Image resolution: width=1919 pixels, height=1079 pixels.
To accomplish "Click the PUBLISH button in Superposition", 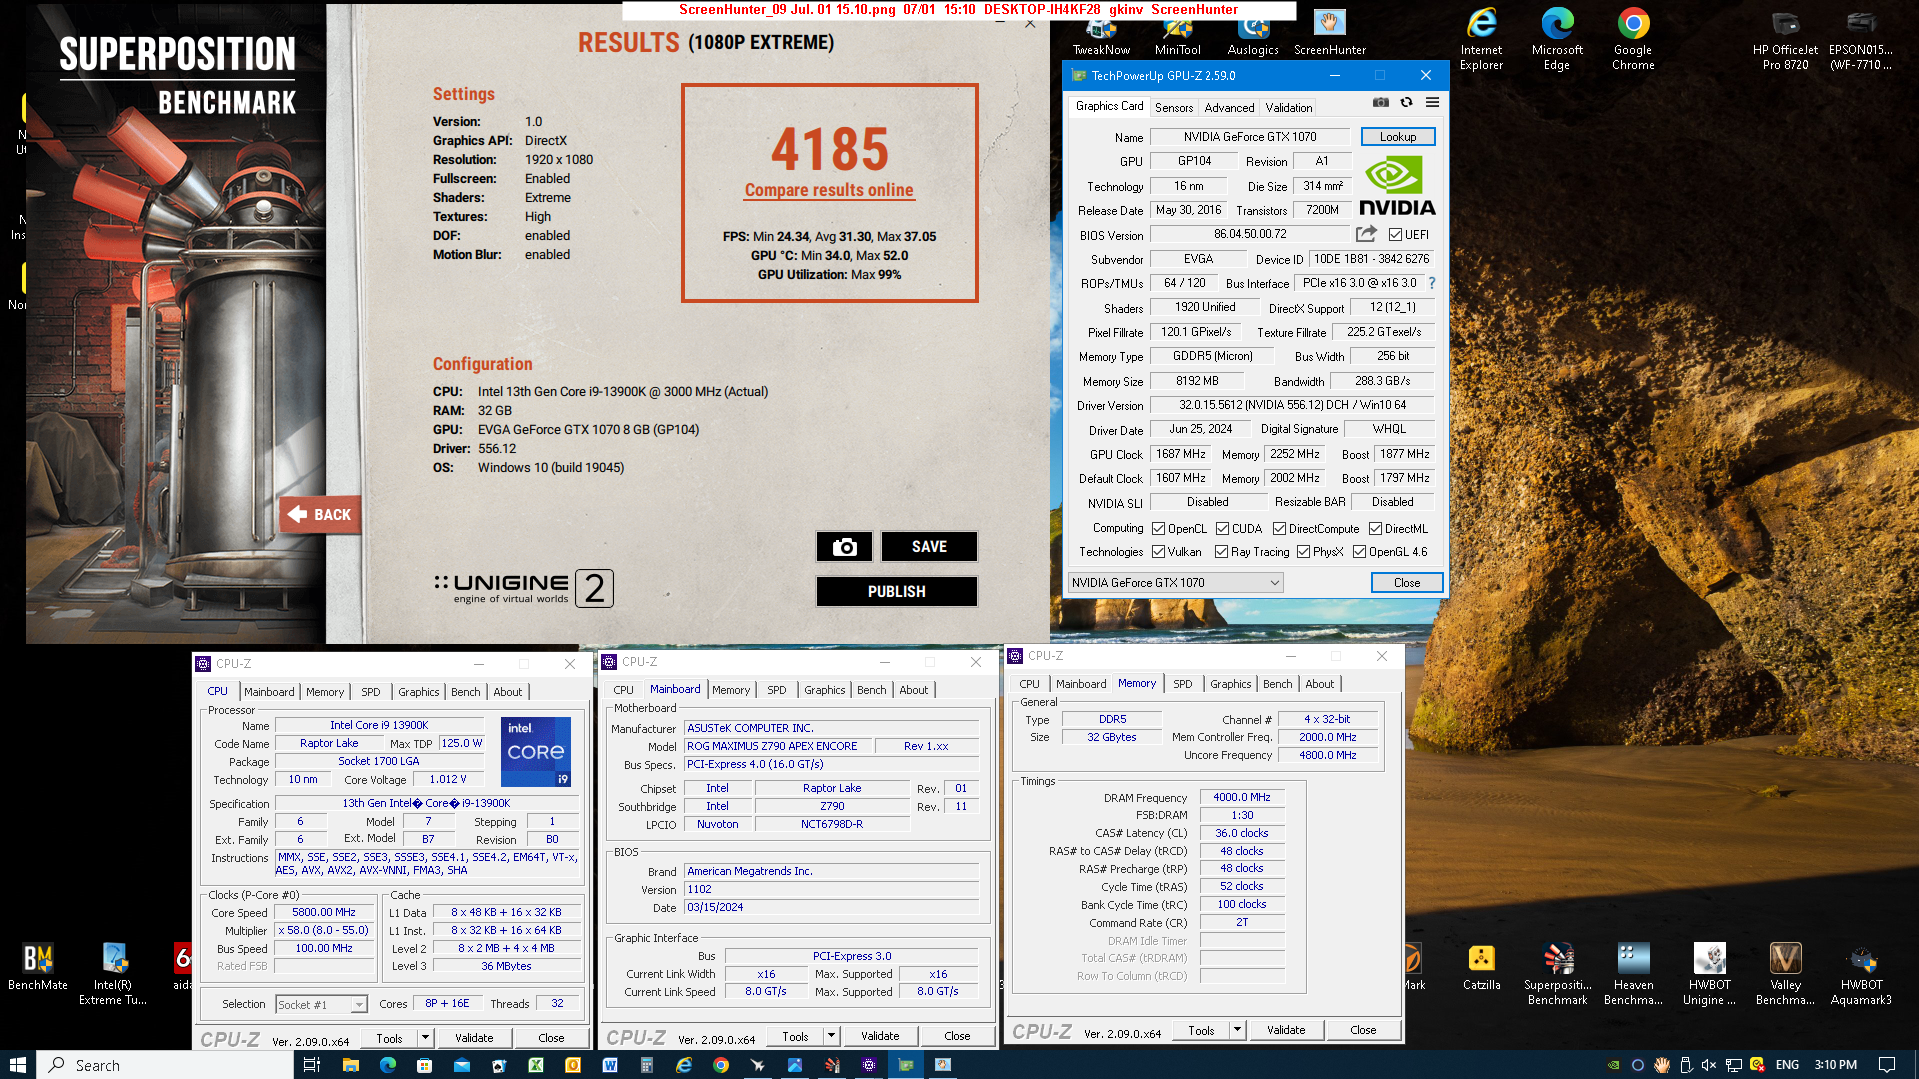I will tap(896, 592).
